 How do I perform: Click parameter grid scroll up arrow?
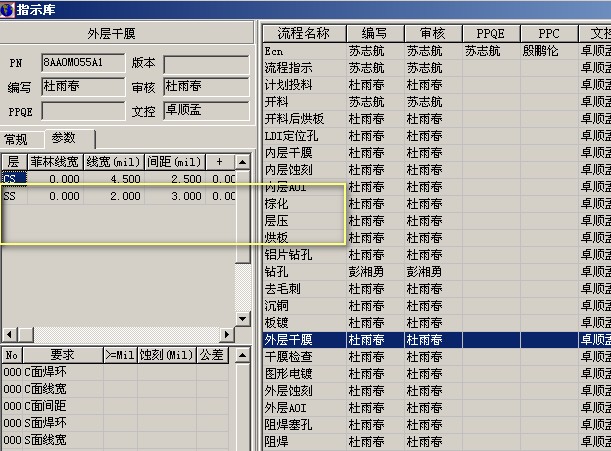243,162
